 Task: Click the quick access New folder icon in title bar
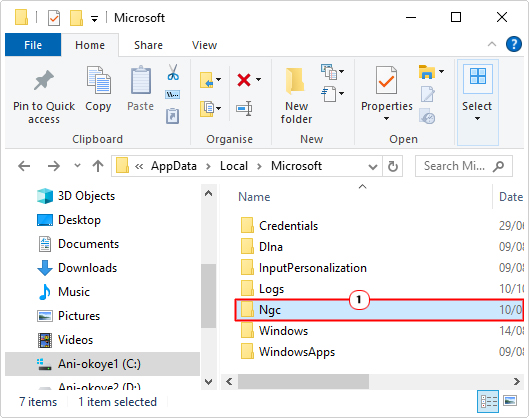coord(76,18)
